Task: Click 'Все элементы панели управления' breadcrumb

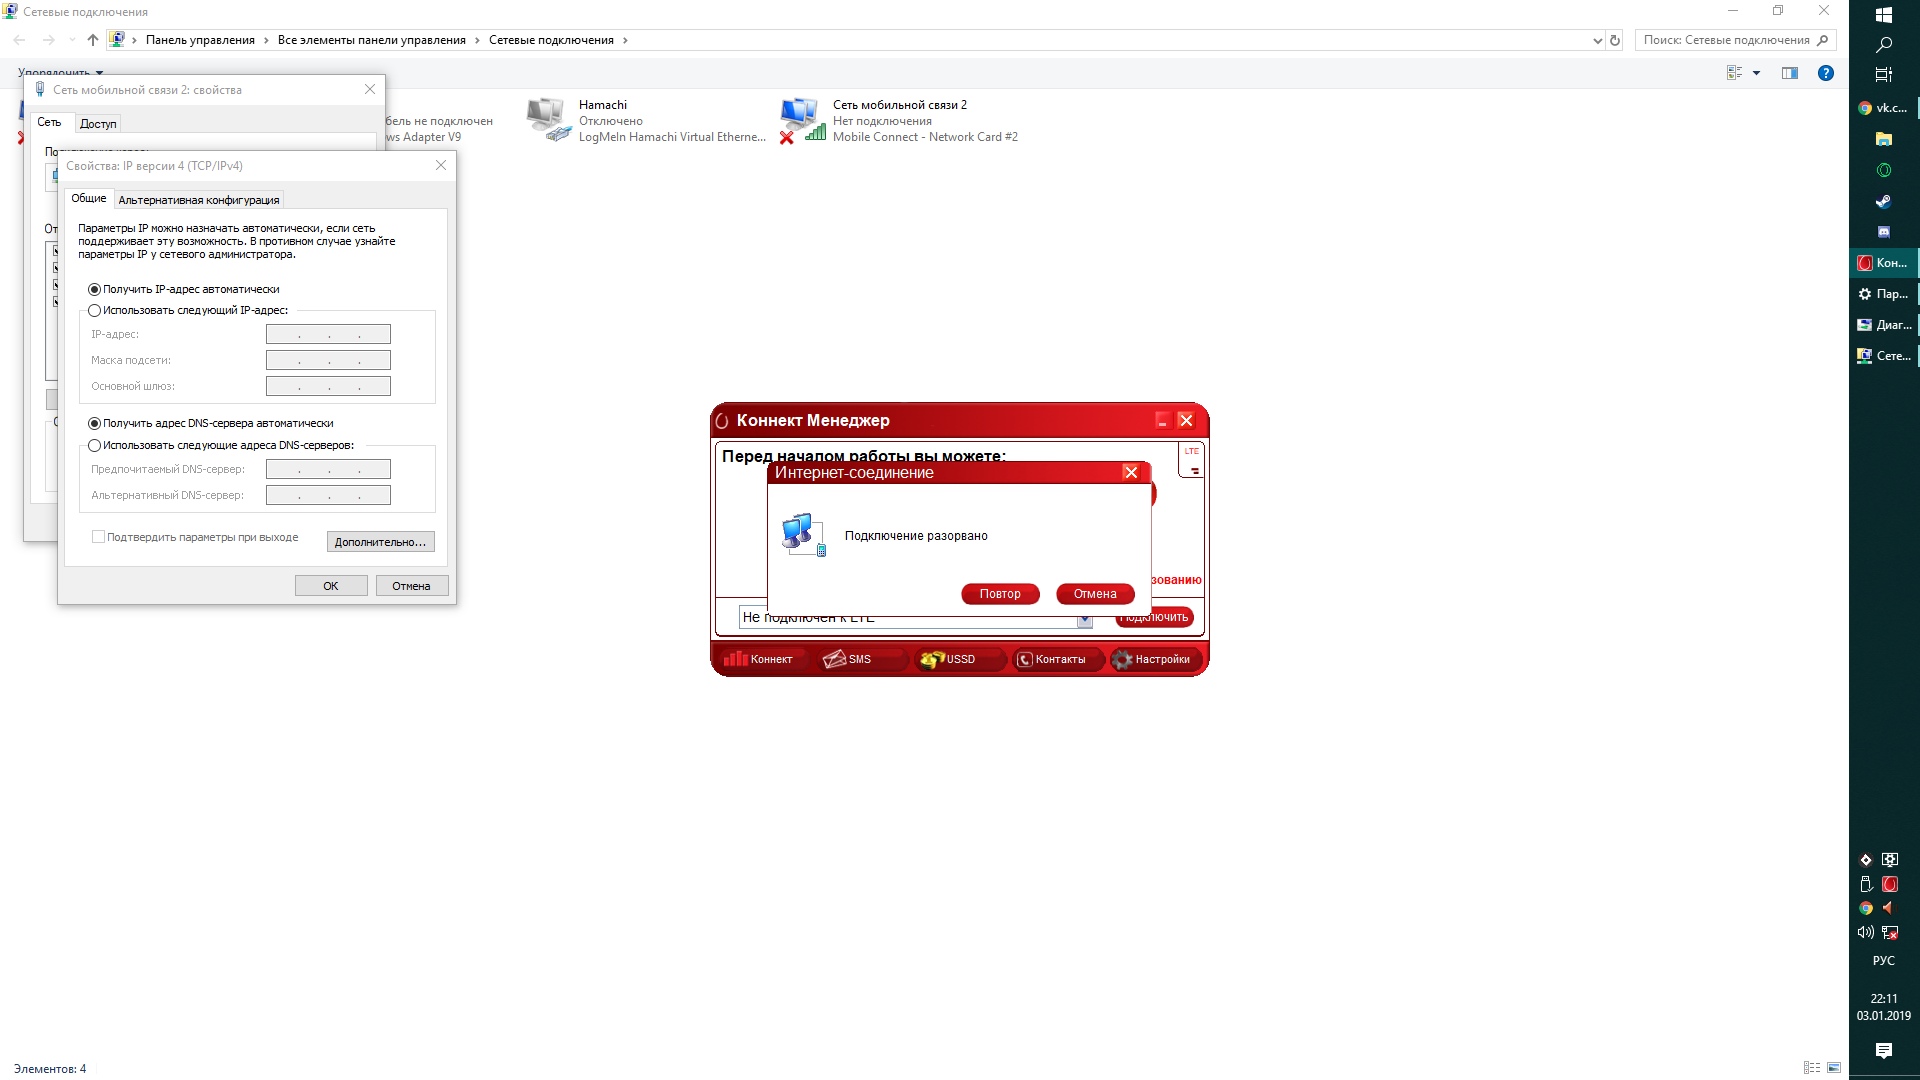Action: tap(372, 40)
